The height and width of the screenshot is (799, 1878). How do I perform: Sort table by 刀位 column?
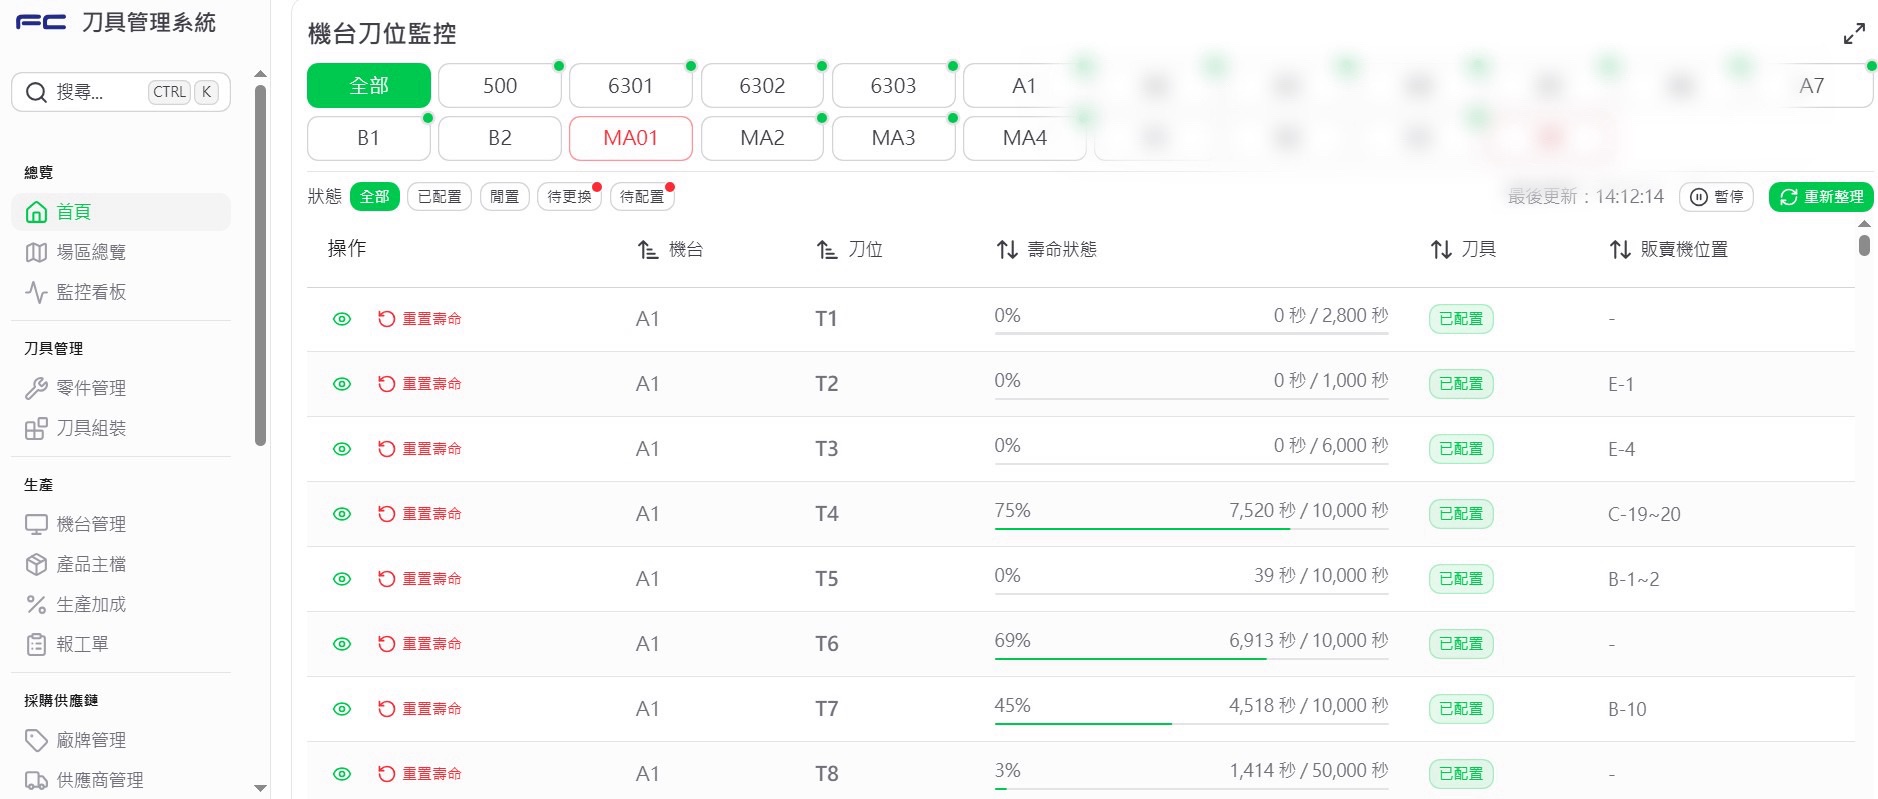(x=850, y=249)
